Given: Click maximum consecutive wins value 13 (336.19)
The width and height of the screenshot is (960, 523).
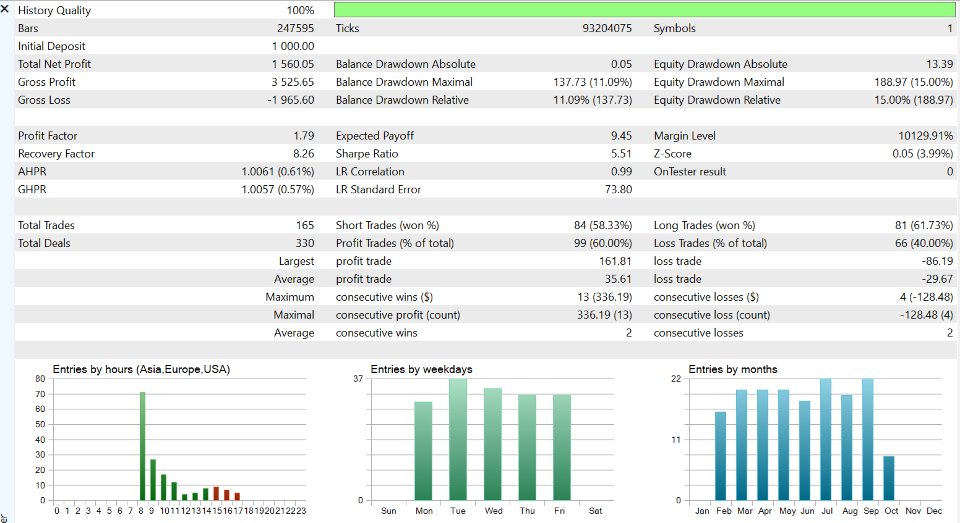Looking at the screenshot, I should coord(604,296).
